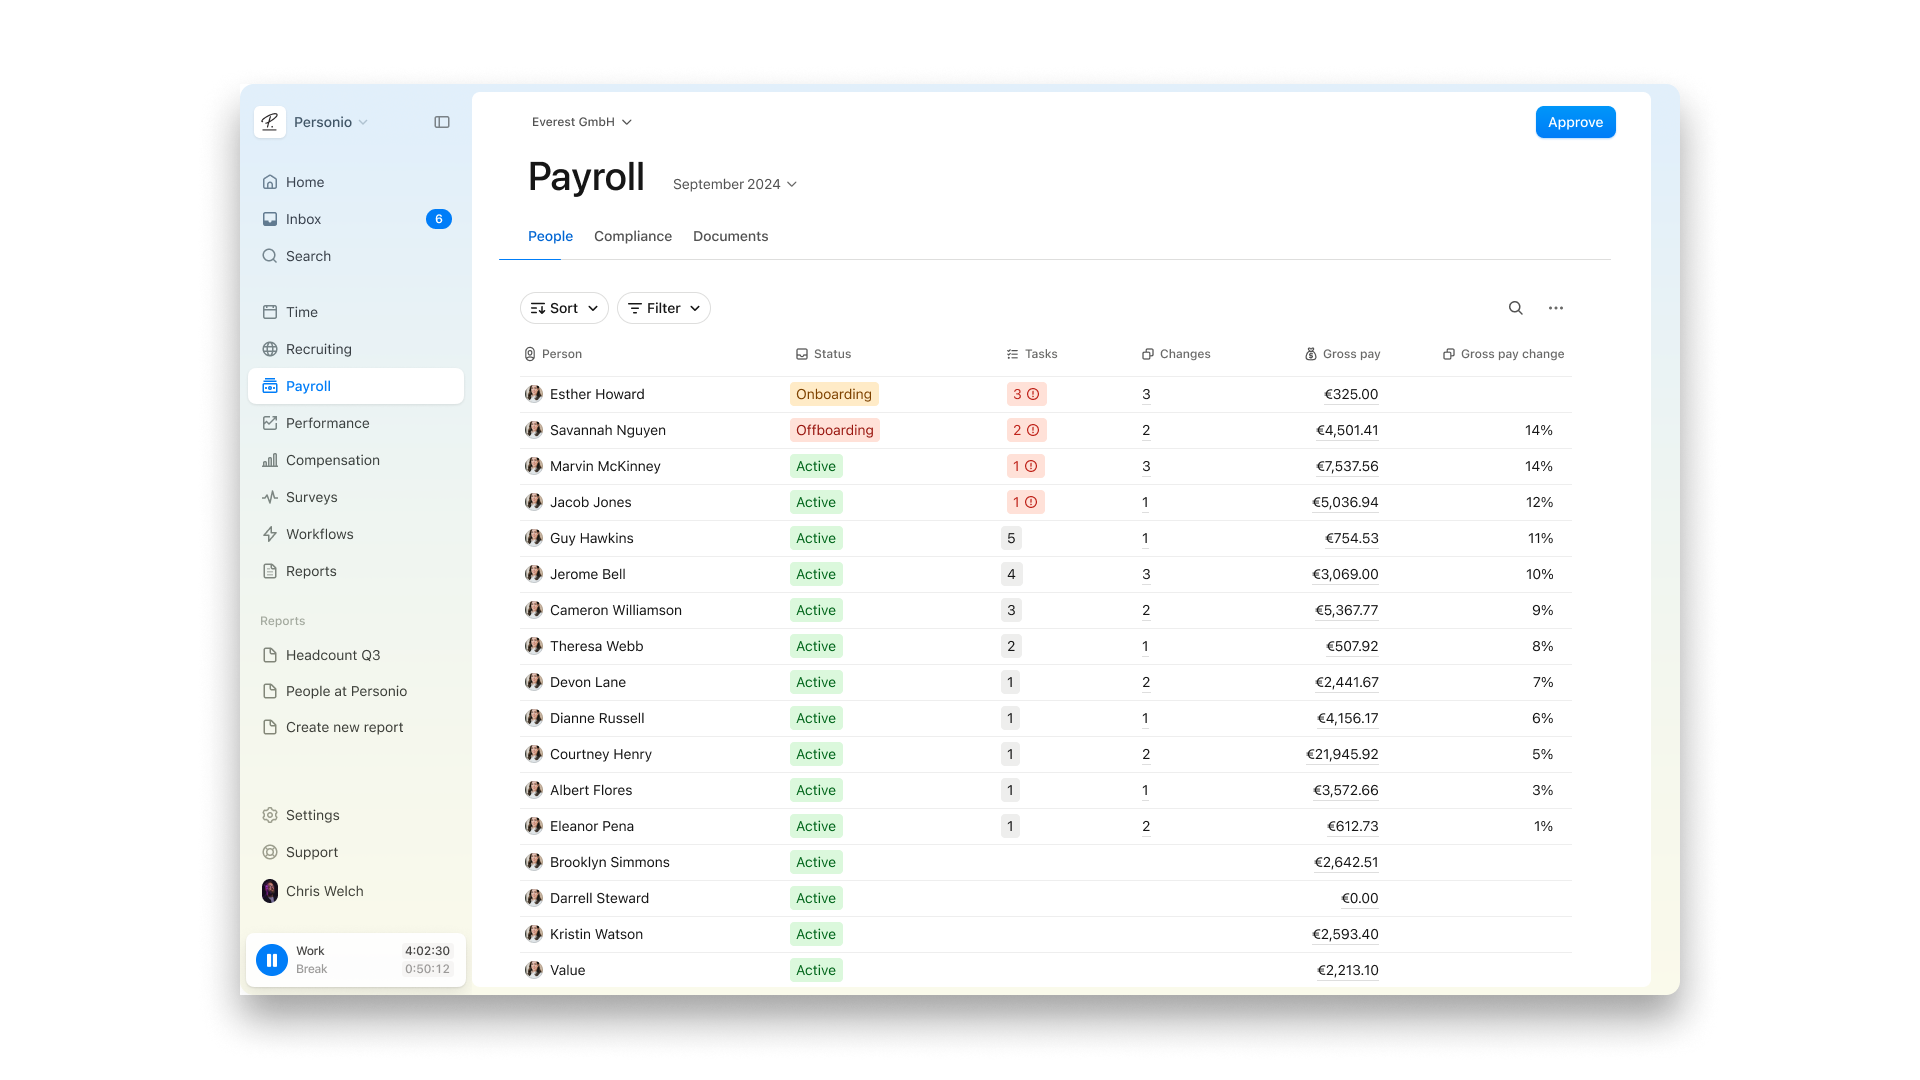Click the three-dot overflow menu icon
This screenshot has width=1920, height=1080.
click(x=1556, y=307)
